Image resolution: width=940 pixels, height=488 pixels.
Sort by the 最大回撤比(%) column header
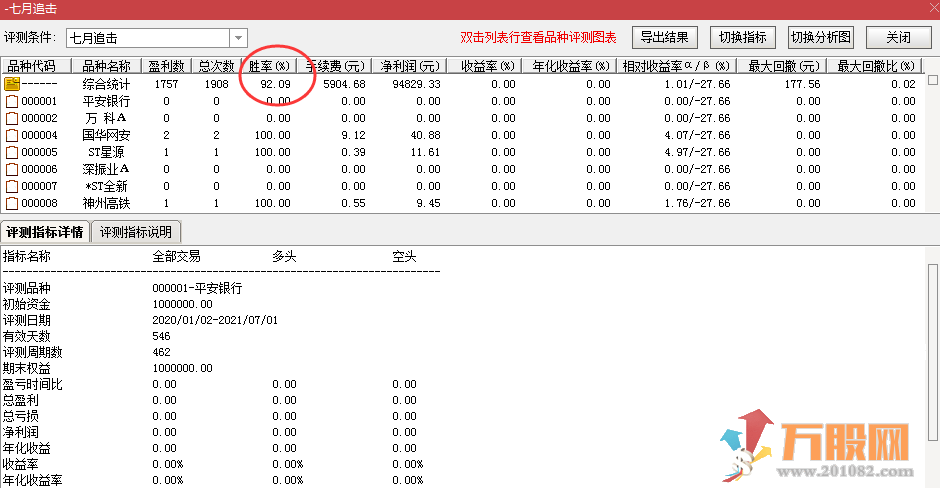[x=875, y=65]
